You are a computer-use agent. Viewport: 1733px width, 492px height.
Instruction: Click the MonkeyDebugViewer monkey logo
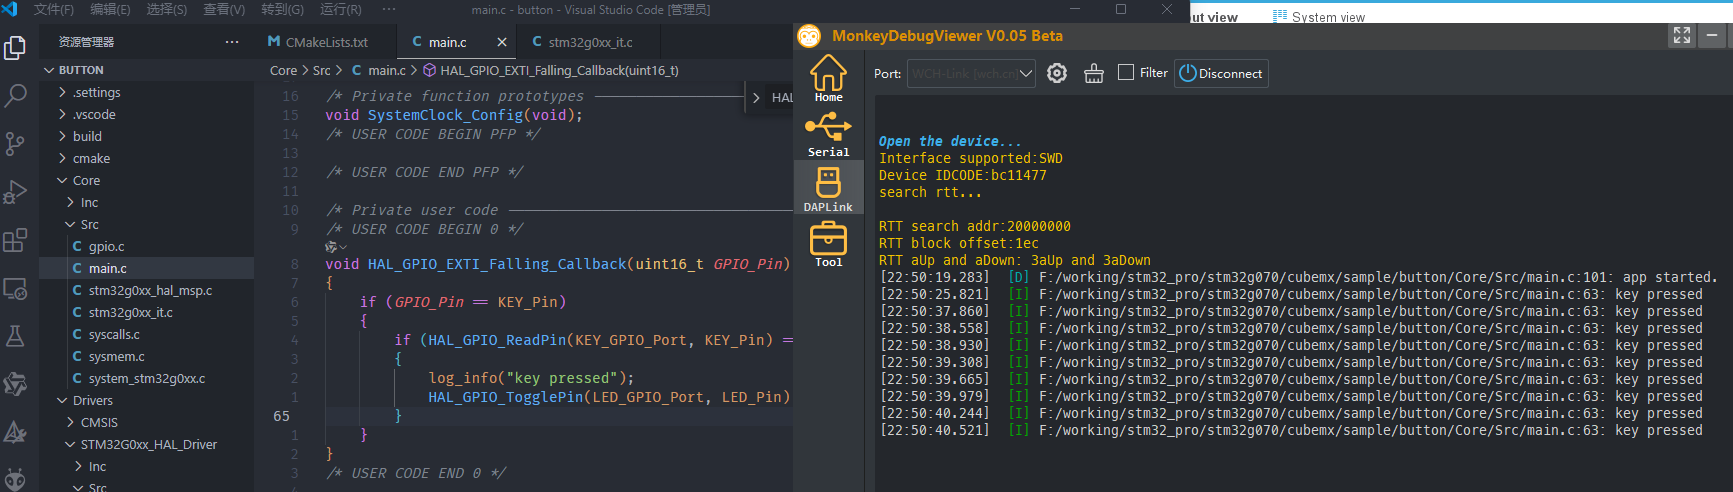coord(809,36)
